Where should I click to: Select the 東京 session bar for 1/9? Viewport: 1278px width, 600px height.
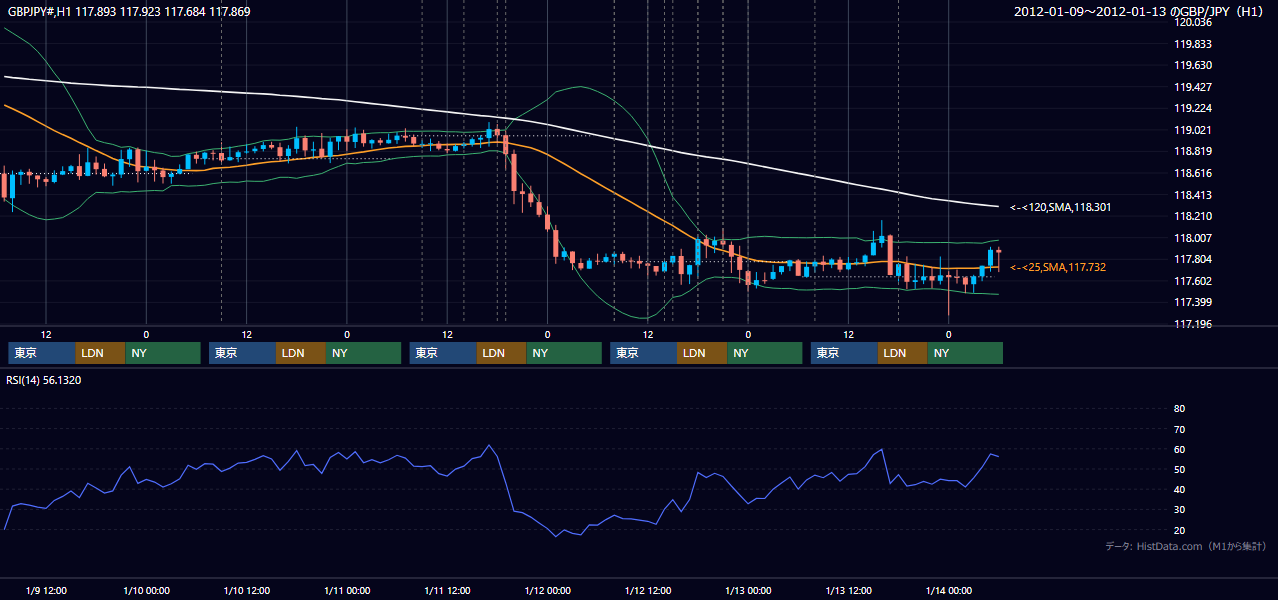(42, 353)
